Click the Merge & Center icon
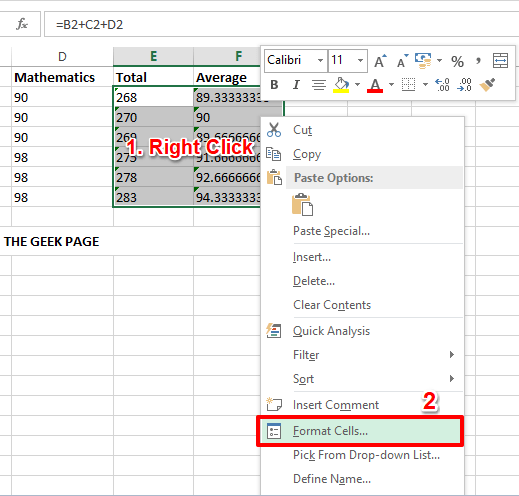Image resolution: width=519 pixels, height=496 pixels. pyautogui.click(x=500, y=61)
